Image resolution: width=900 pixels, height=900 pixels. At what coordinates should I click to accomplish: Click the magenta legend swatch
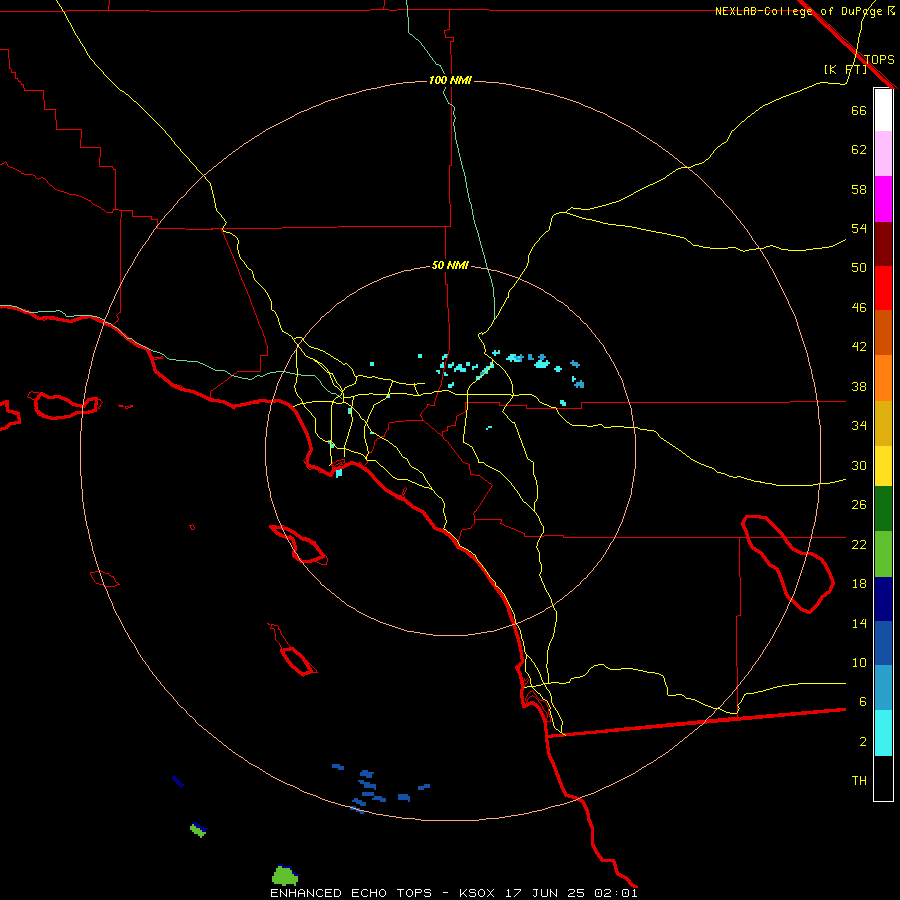tap(883, 199)
